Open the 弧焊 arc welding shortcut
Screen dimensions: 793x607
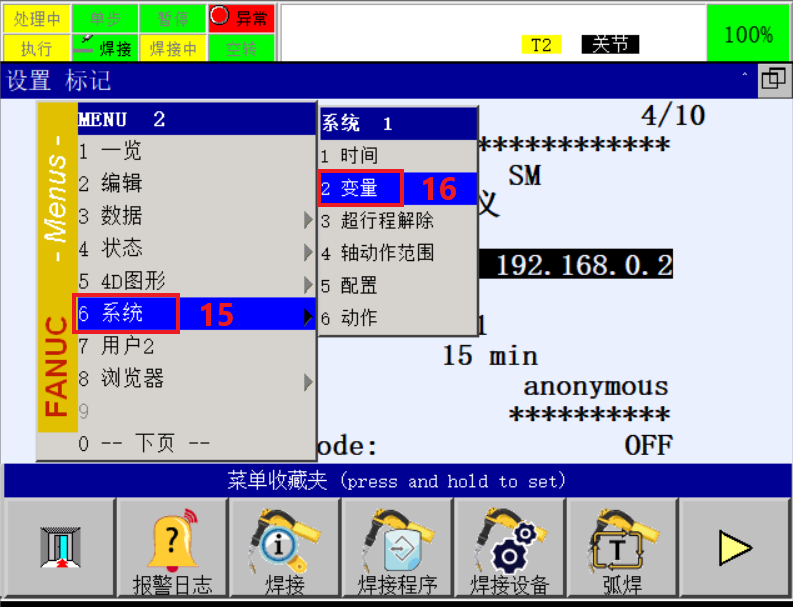622,547
